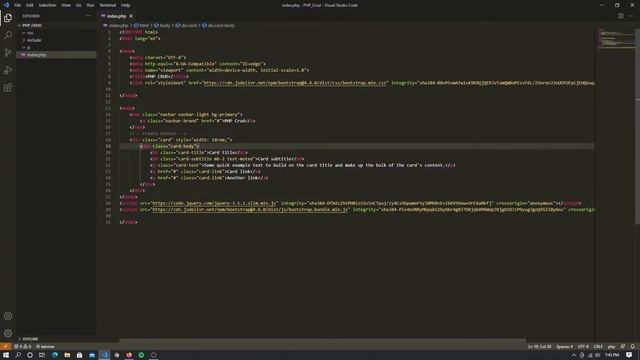Open the File menu
640x360 pixels.
click(x=18, y=5)
